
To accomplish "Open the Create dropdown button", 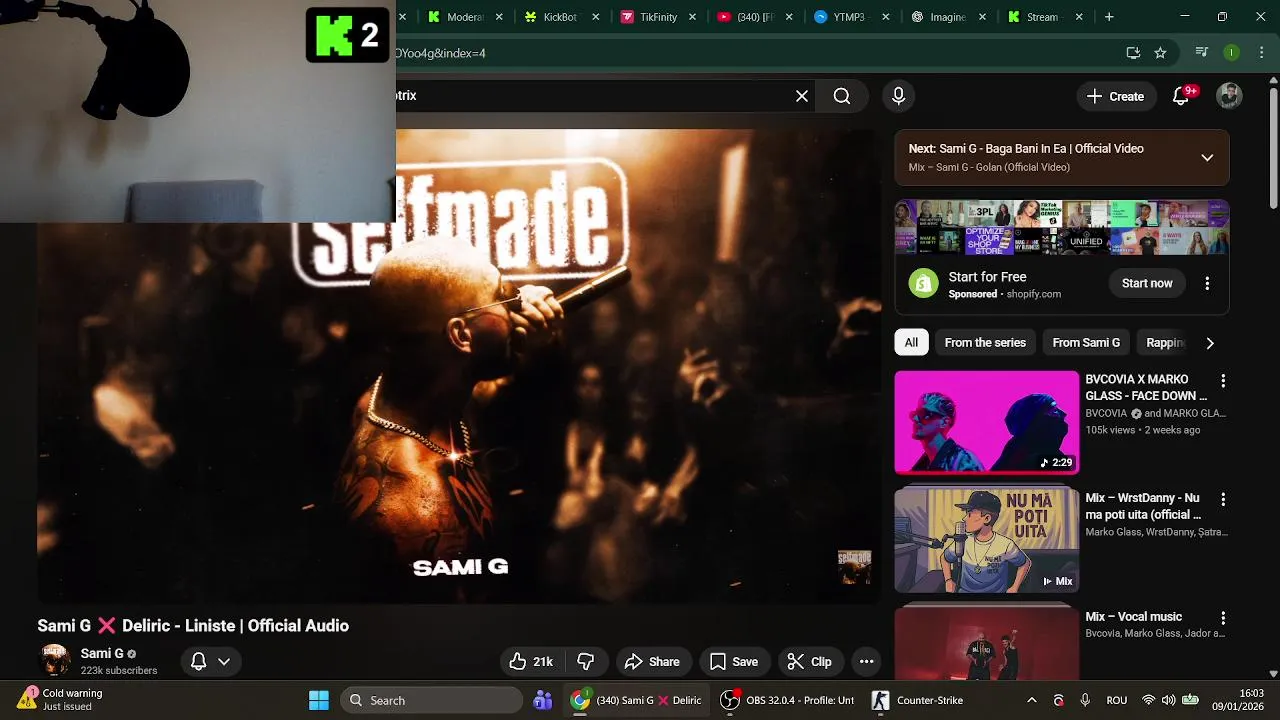I will pos(1115,96).
